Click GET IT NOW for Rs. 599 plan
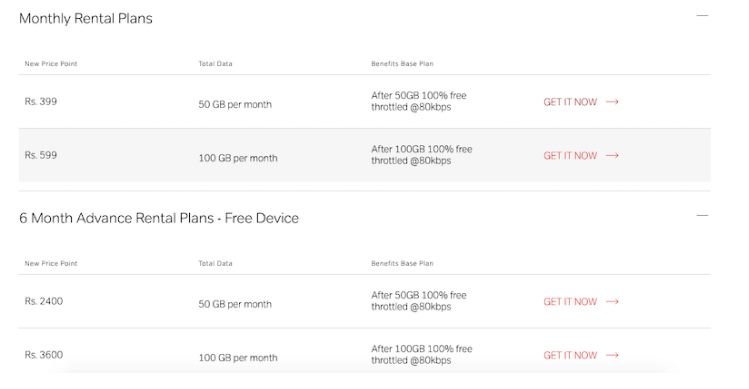 coord(570,155)
